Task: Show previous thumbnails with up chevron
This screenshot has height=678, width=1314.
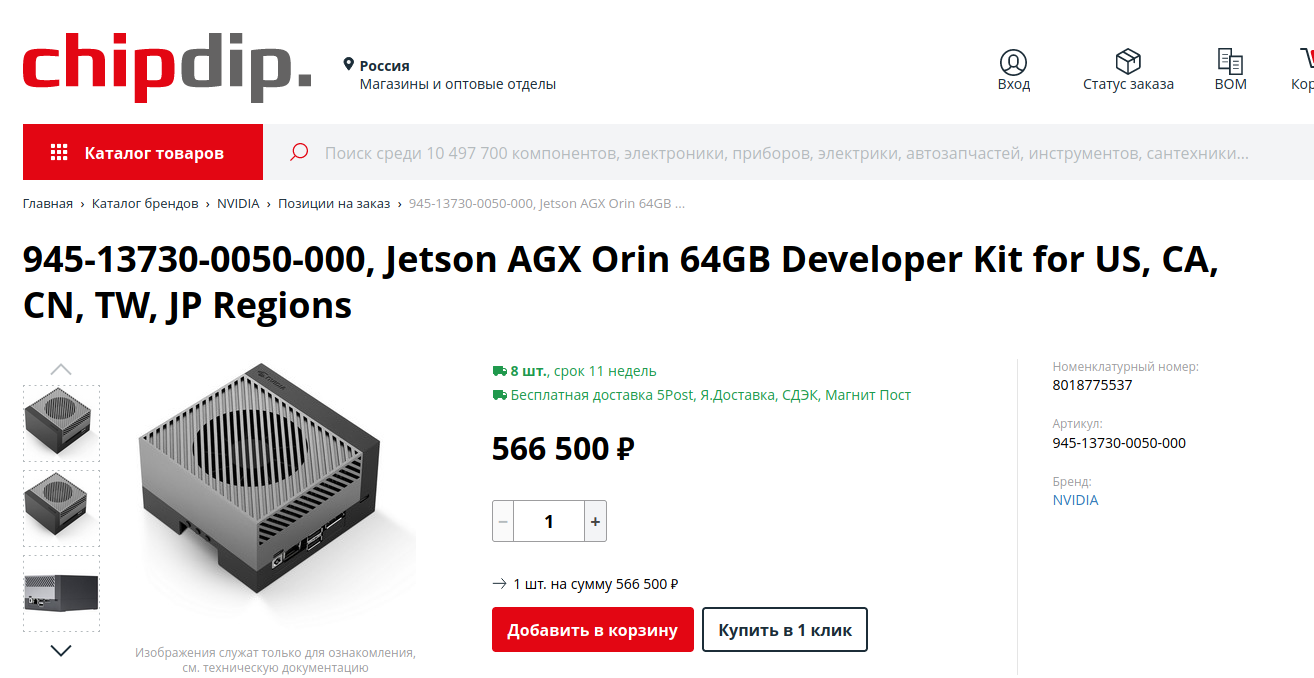Action: coord(61,369)
